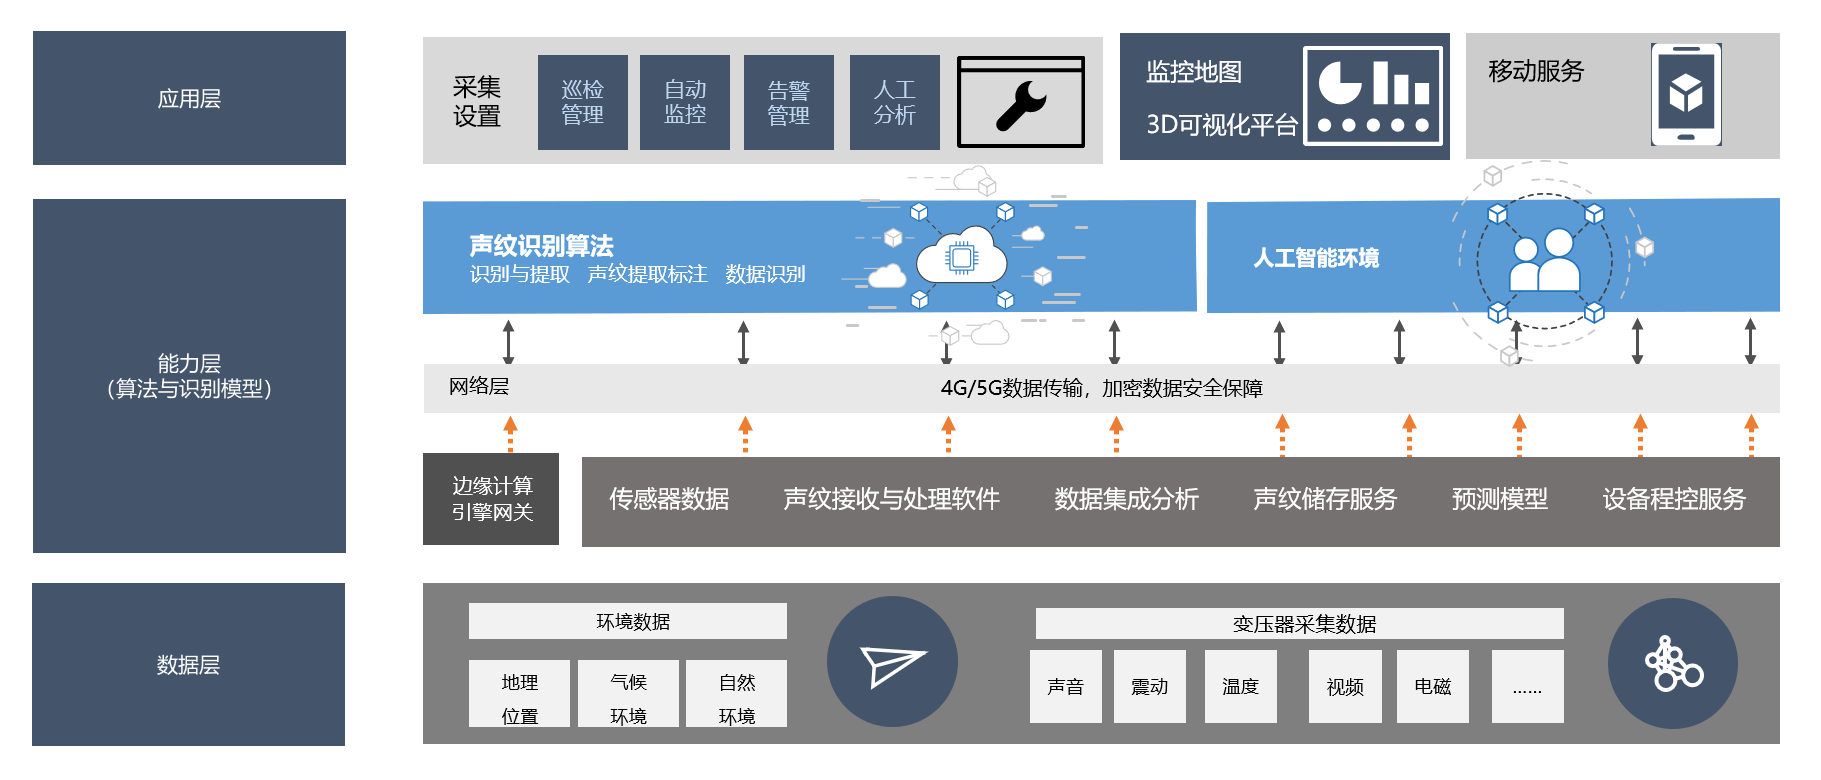1821x780 pixels.
Task: Click the 边缘计算引擎网关 box
Action: [x=491, y=499]
